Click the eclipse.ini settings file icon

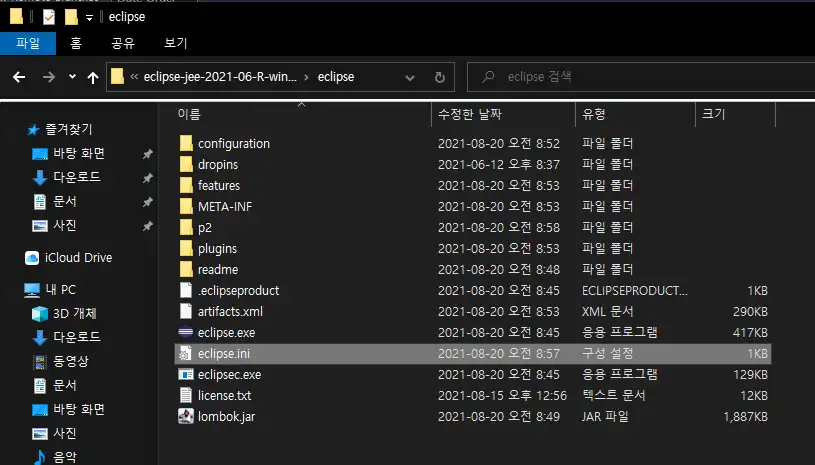186,353
